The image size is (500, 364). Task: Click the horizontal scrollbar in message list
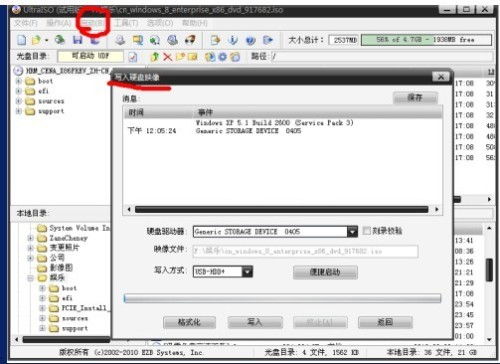click(282, 209)
